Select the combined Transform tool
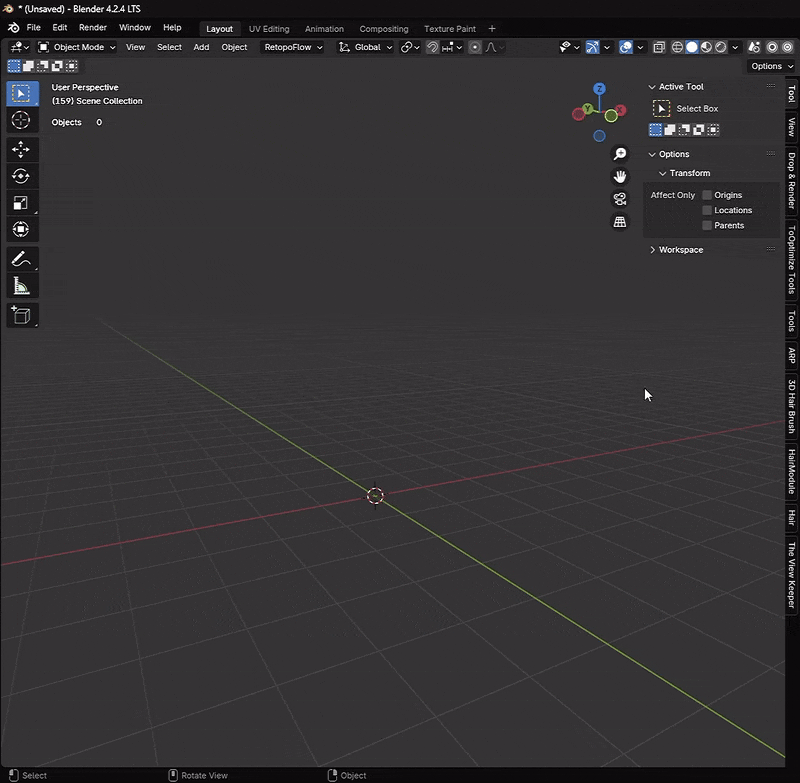 click(x=21, y=229)
